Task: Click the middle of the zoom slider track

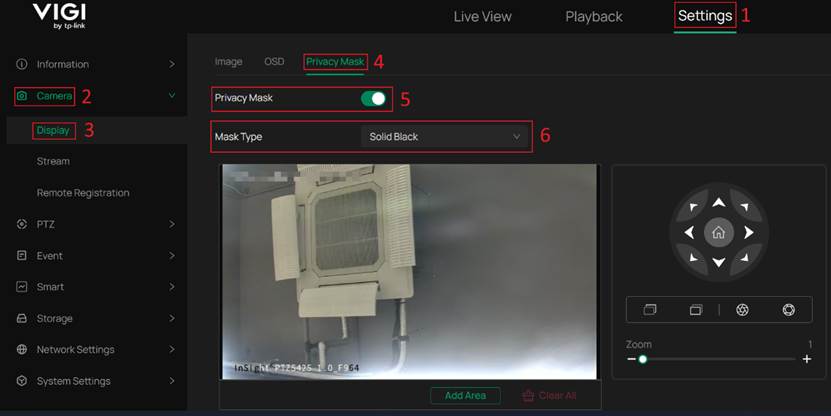Action: coord(719,359)
